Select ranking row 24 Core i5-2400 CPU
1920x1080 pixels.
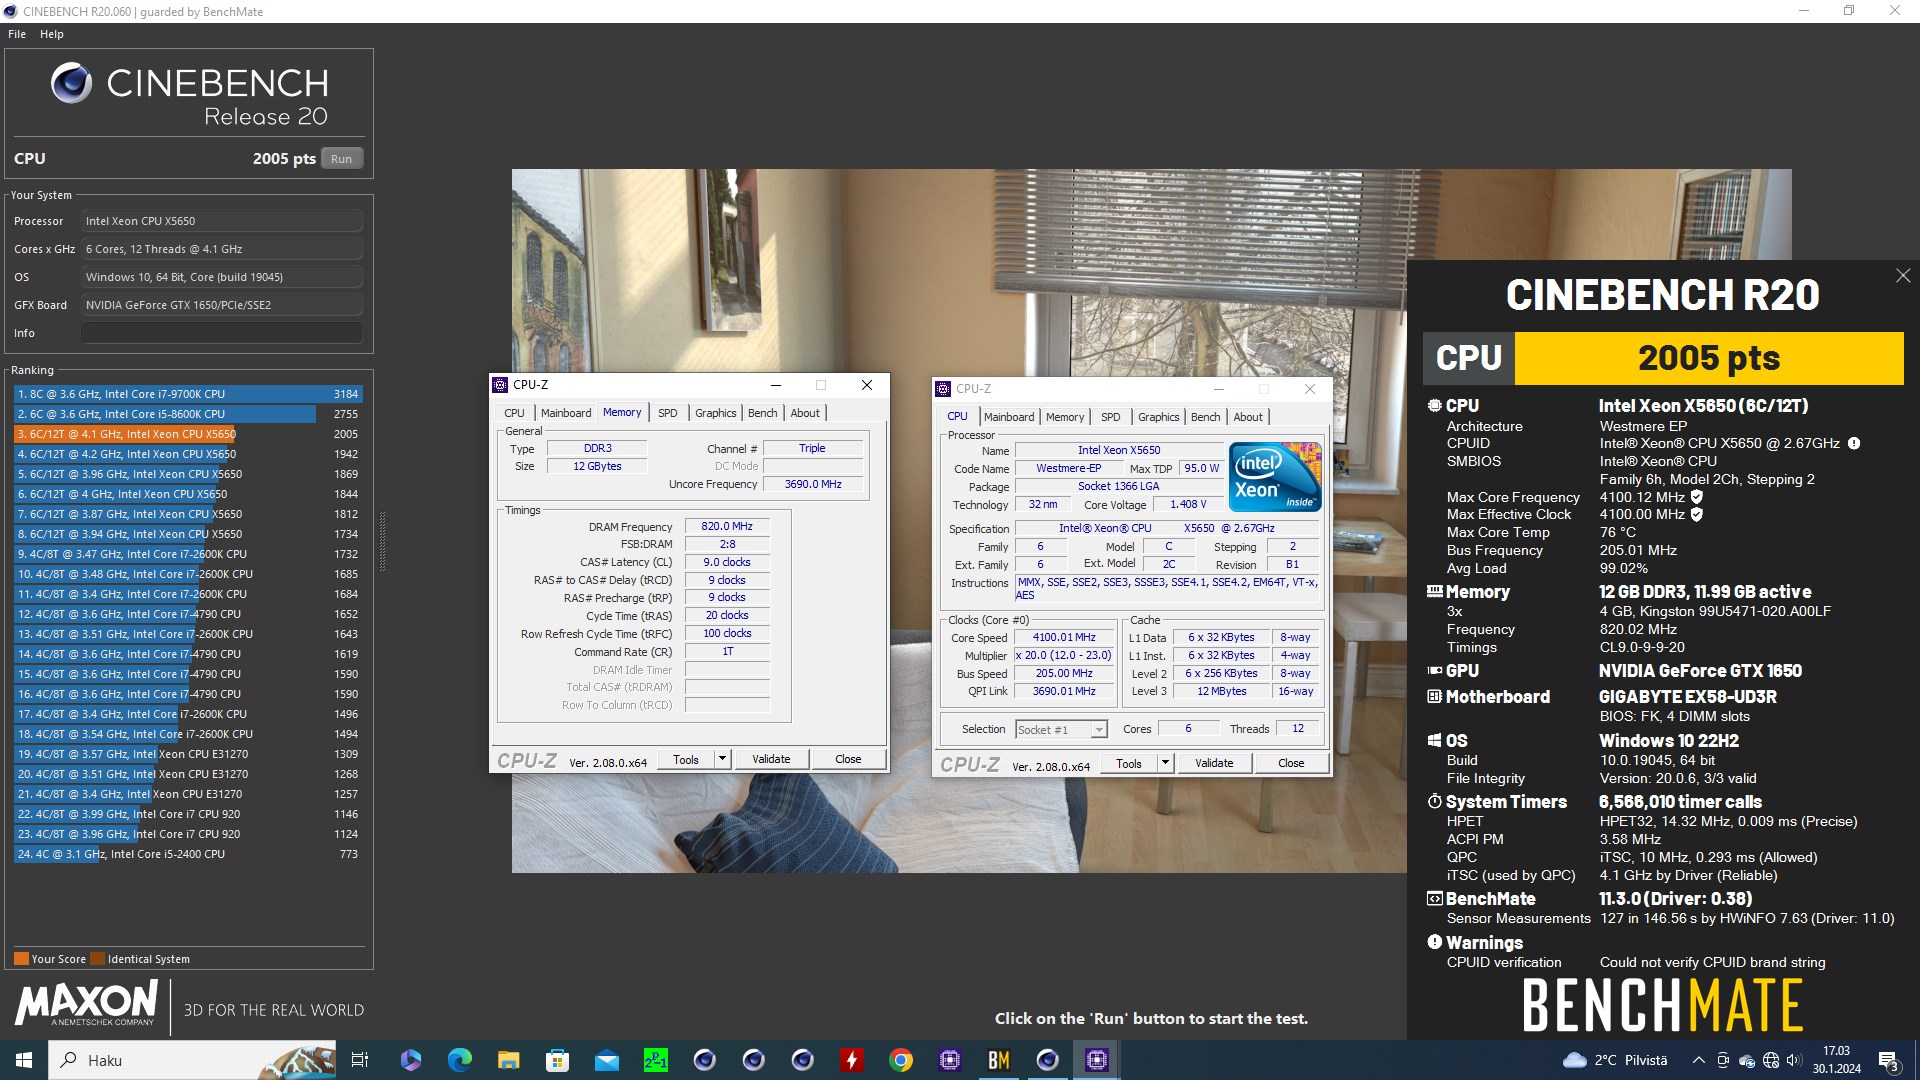(188, 854)
